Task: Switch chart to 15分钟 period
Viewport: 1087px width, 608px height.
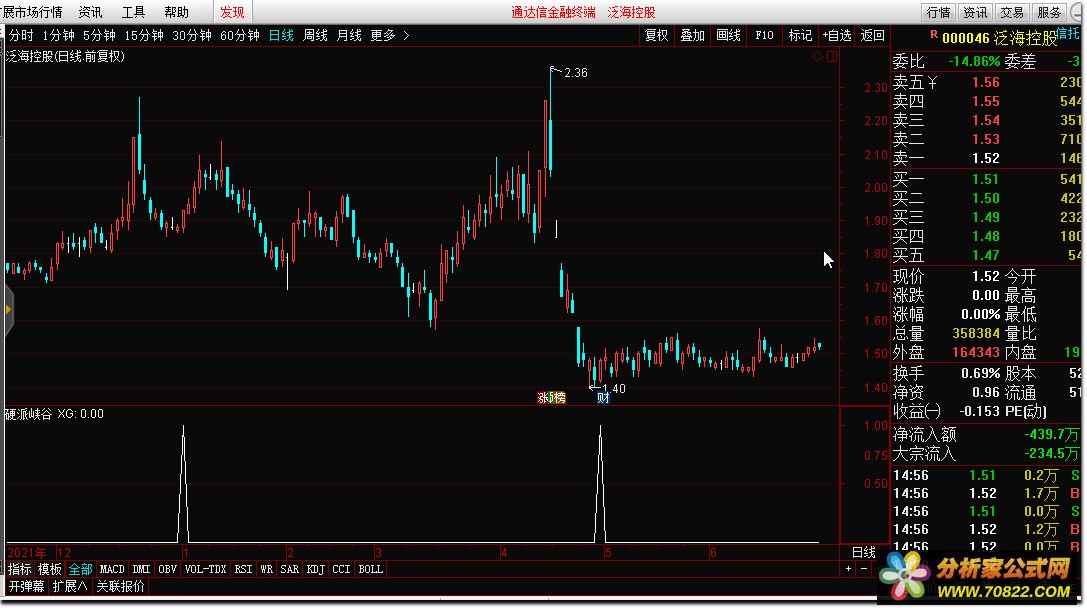Action: [144, 35]
